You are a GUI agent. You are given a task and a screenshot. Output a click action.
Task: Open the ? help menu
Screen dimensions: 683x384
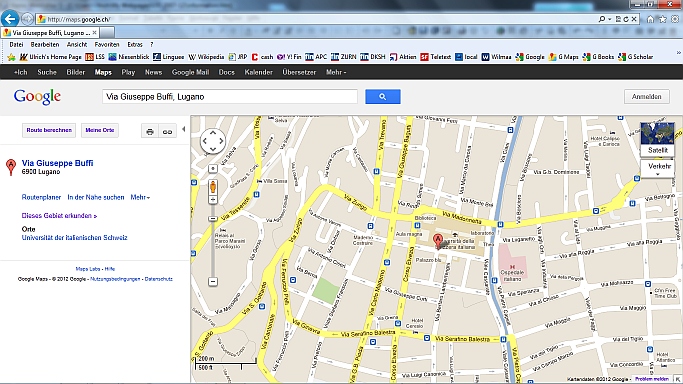click(x=152, y=44)
